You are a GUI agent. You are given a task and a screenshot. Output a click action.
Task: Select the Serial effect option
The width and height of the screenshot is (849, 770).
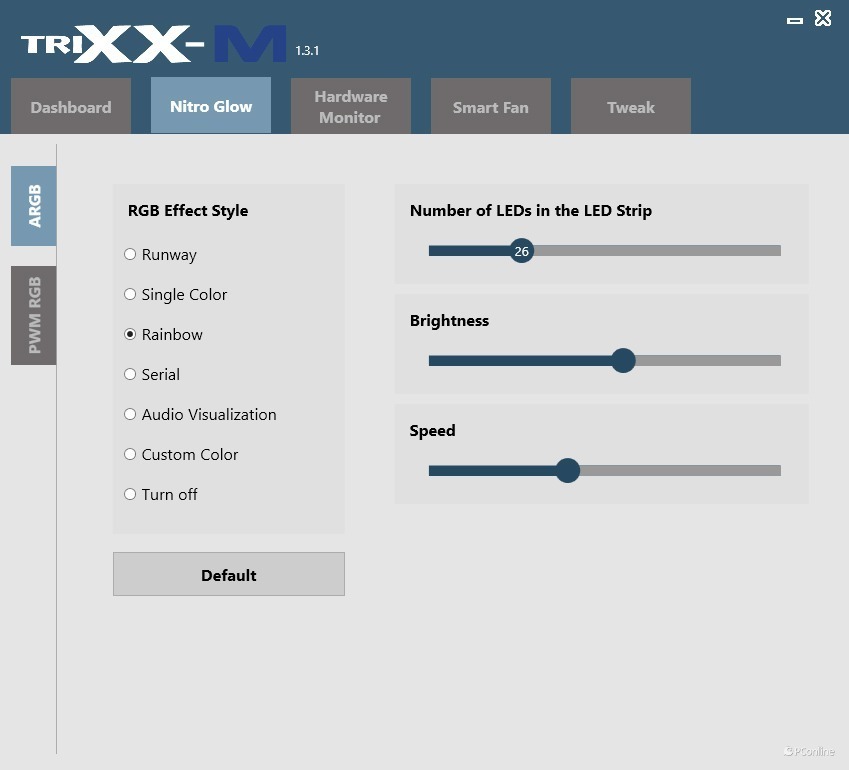click(130, 374)
